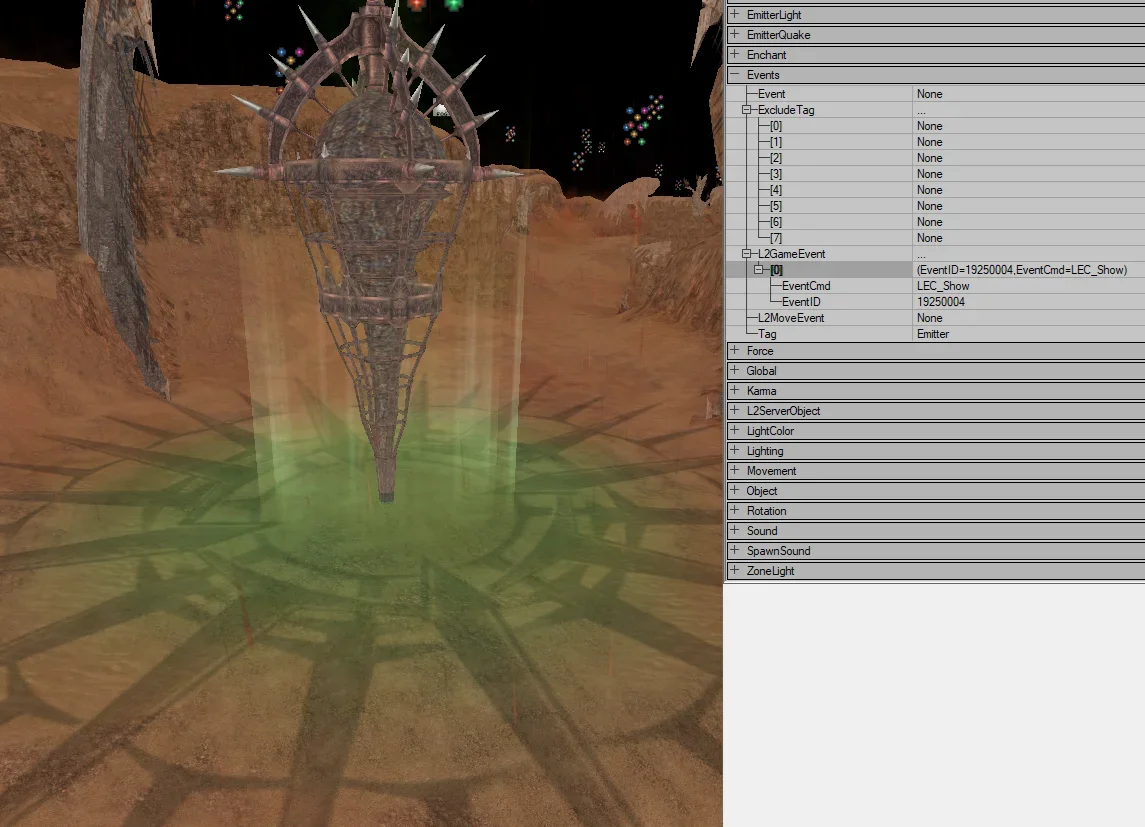Click the ExcludeTag [5] value field

[1029, 206]
